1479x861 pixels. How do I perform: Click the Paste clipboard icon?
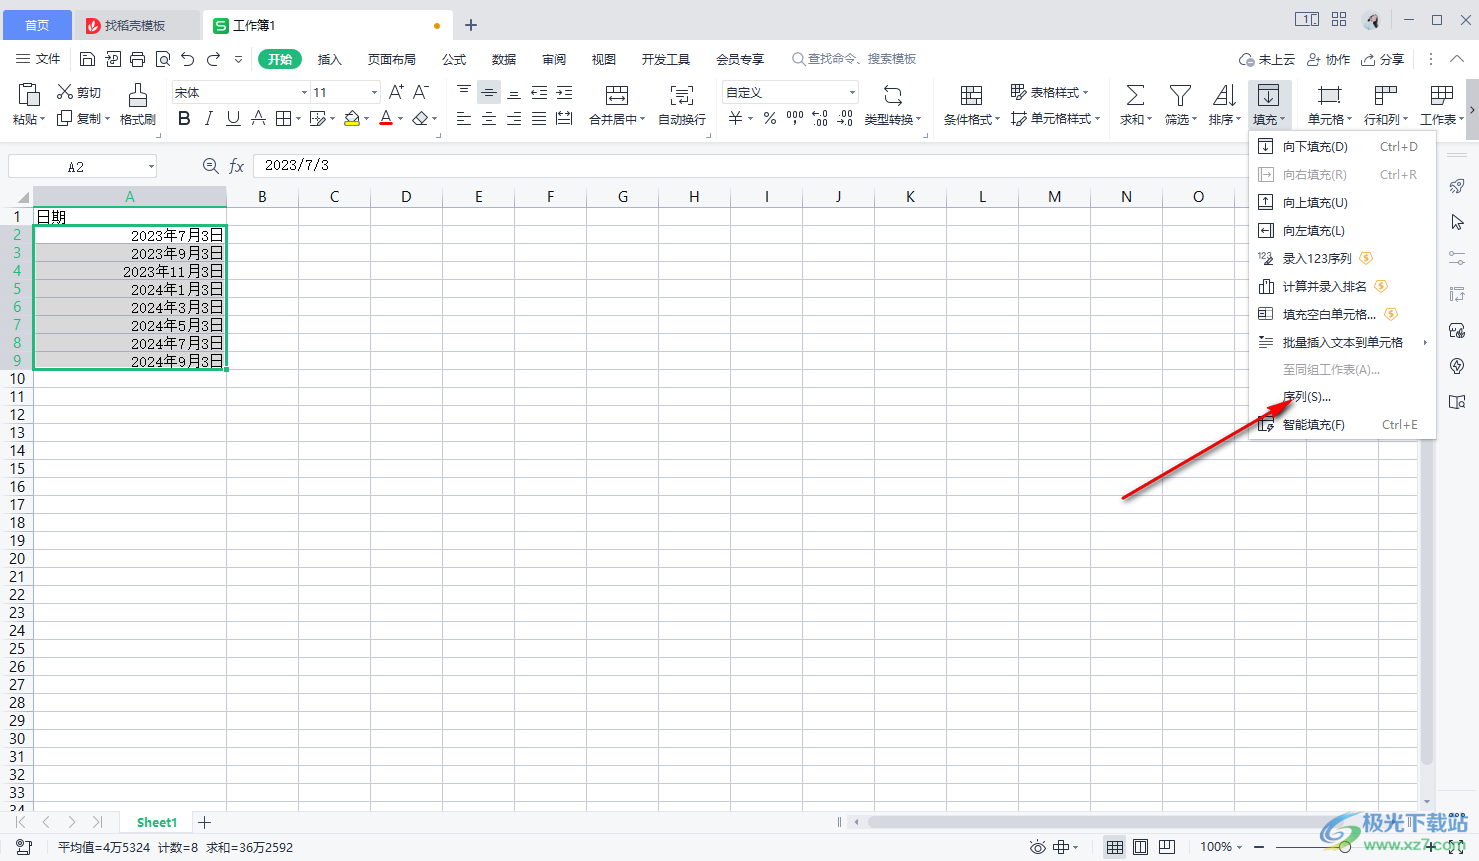pos(29,95)
